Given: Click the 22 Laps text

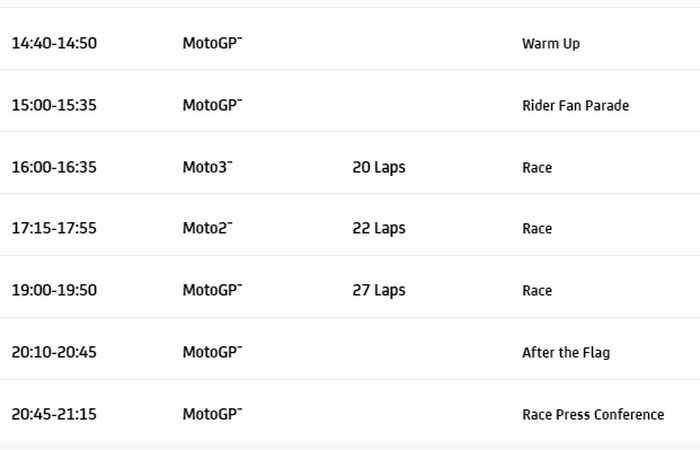Looking at the screenshot, I should (x=379, y=229).
